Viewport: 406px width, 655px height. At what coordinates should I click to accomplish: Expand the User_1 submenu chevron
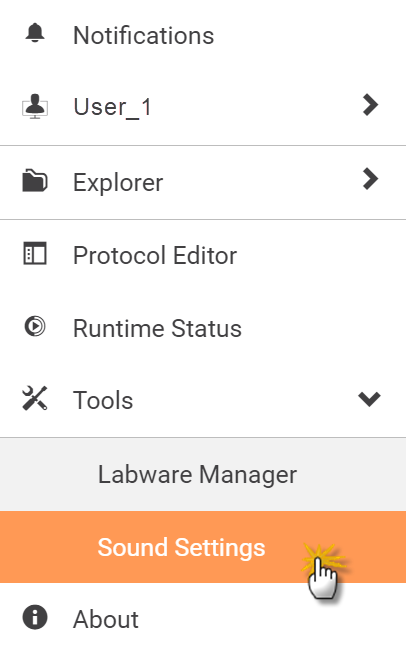click(x=370, y=105)
